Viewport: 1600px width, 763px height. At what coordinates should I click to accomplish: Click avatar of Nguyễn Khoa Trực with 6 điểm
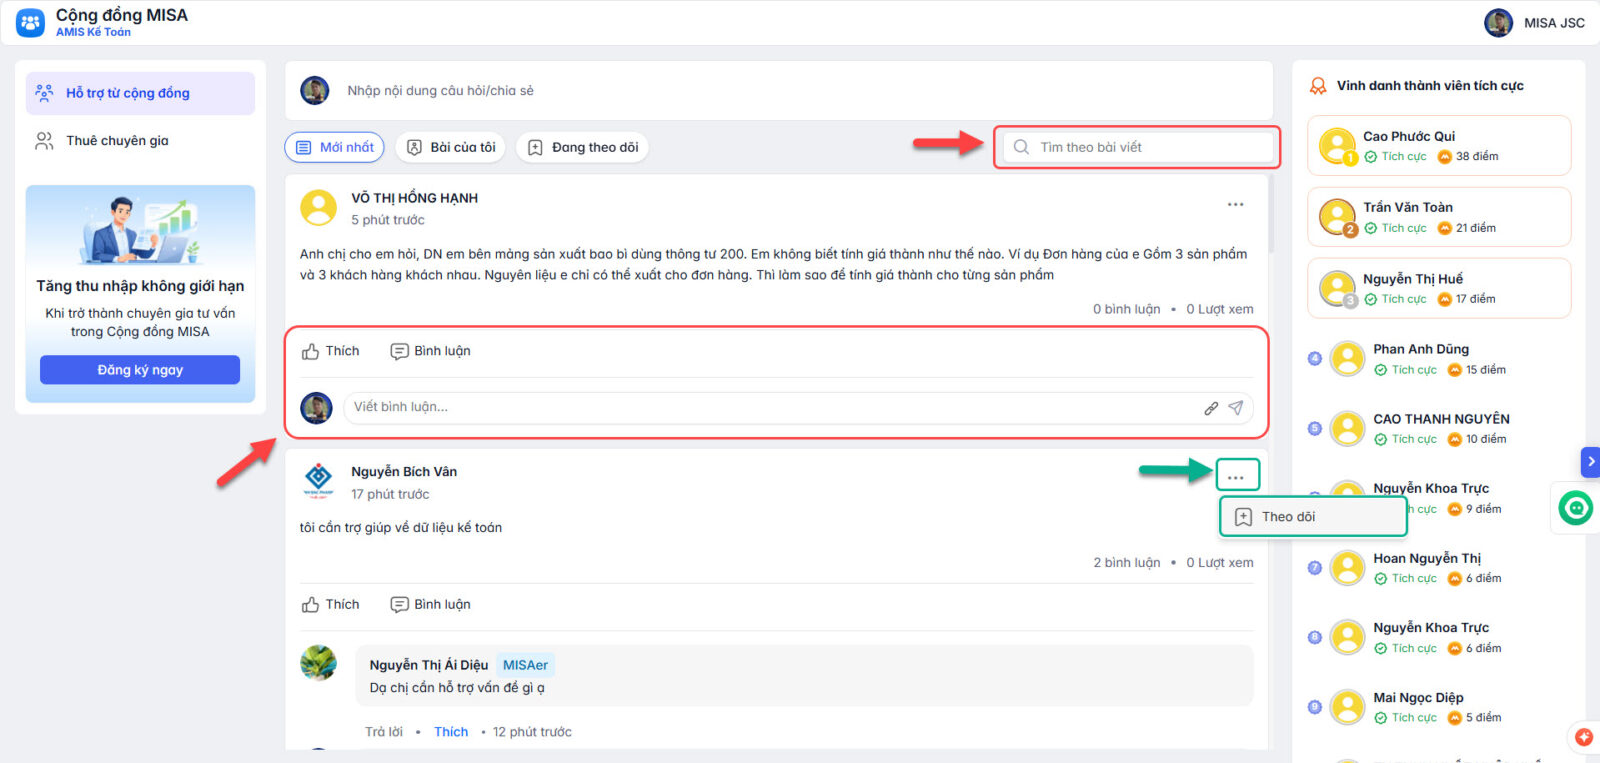coord(1348,637)
